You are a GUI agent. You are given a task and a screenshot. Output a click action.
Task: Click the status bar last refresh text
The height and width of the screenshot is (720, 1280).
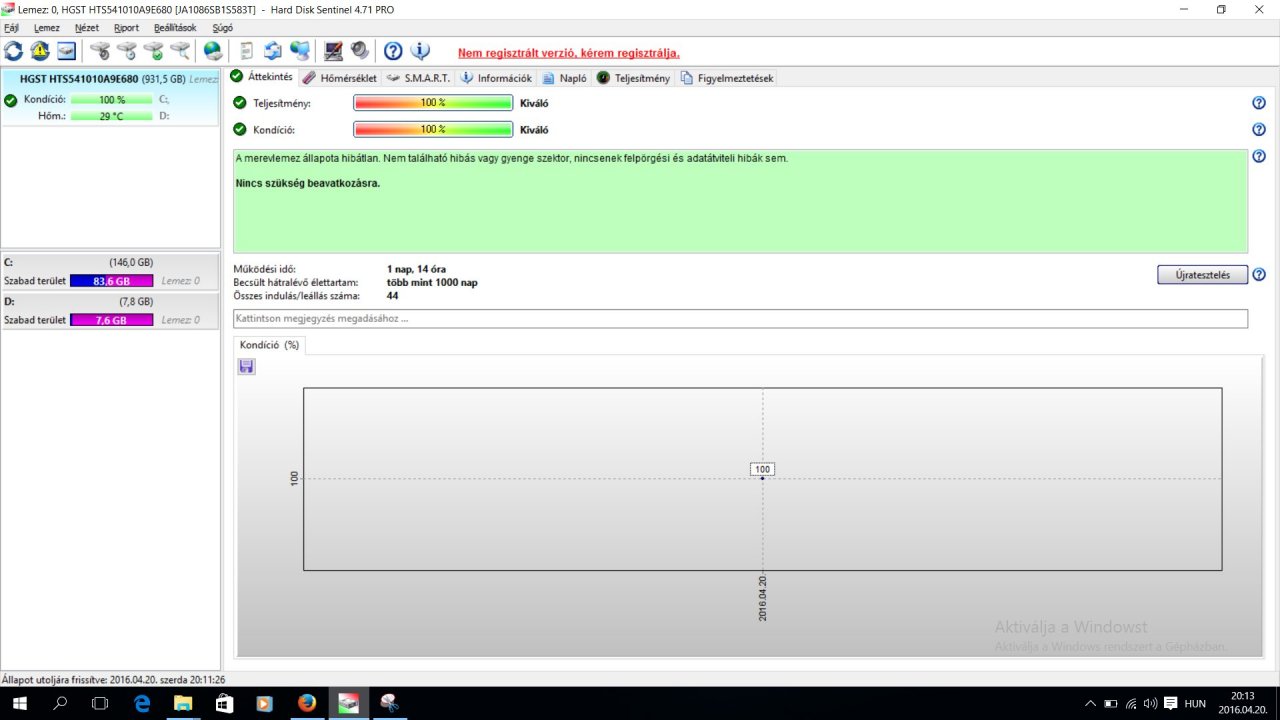(113, 679)
